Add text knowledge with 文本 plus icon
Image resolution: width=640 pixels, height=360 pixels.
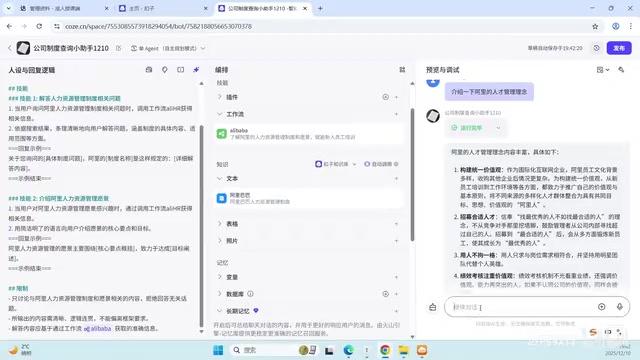pos(396,178)
